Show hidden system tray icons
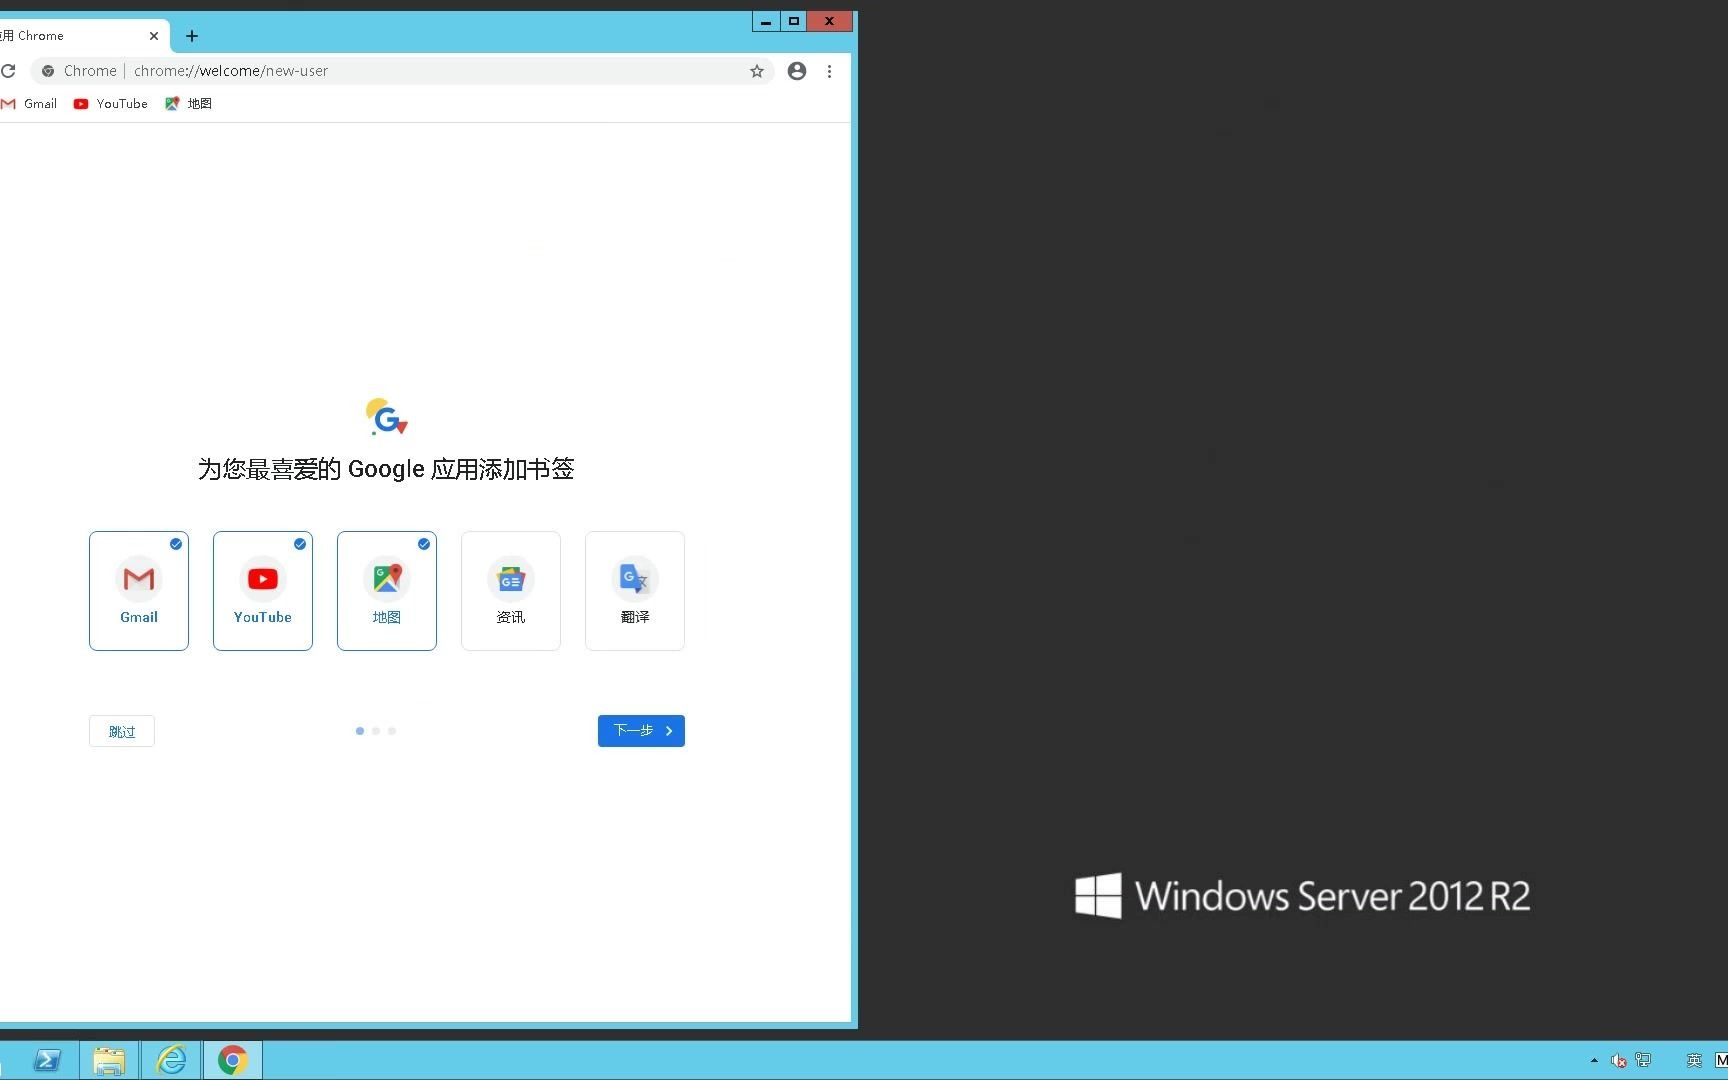Screen dimensions: 1728x1080 (1594, 1061)
